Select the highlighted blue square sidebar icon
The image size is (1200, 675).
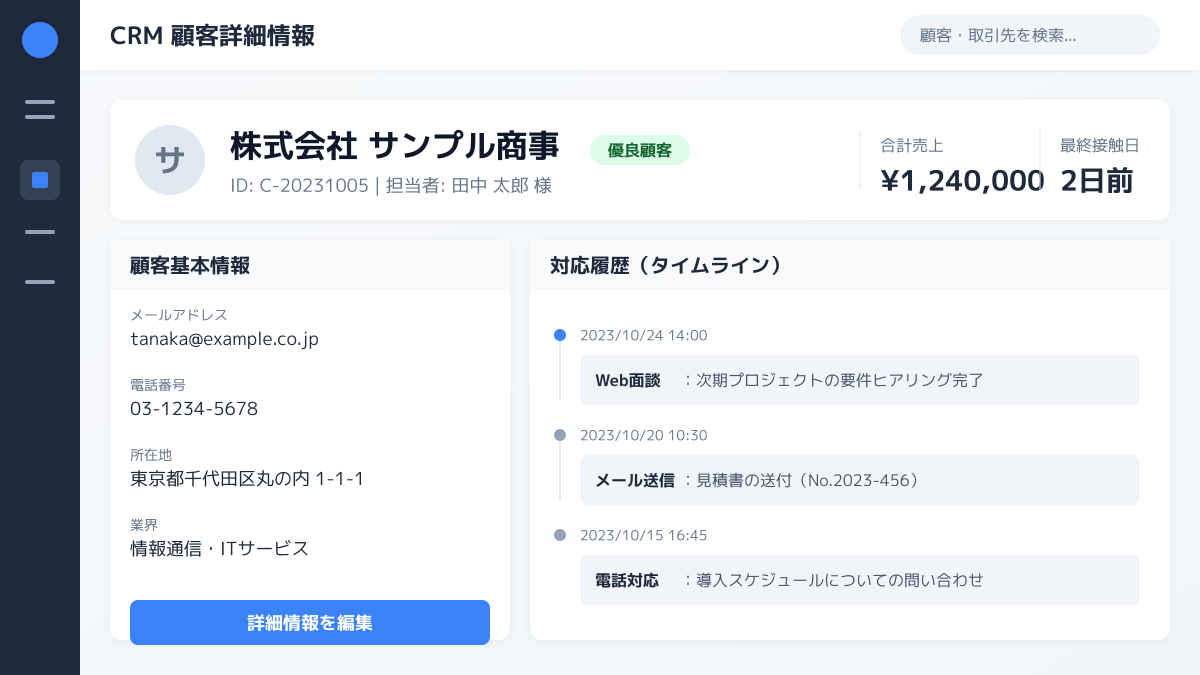point(40,180)
